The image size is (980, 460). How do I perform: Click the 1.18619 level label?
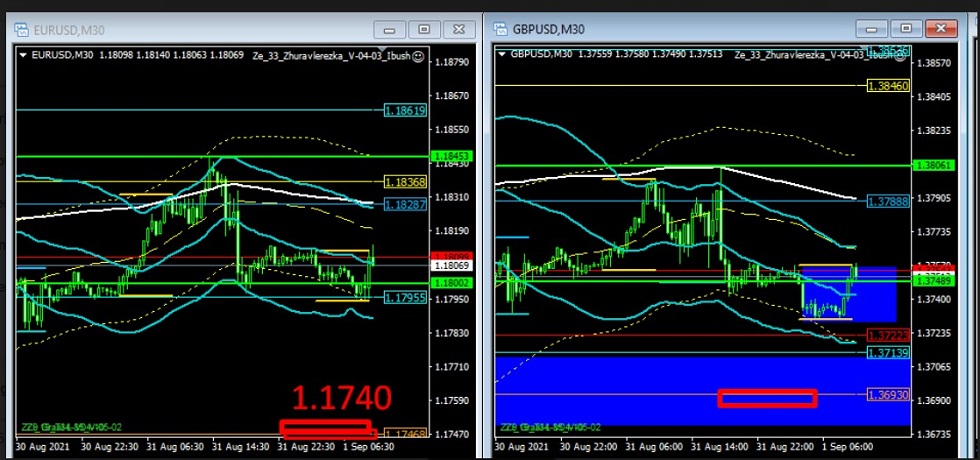(x=405, y=110)
